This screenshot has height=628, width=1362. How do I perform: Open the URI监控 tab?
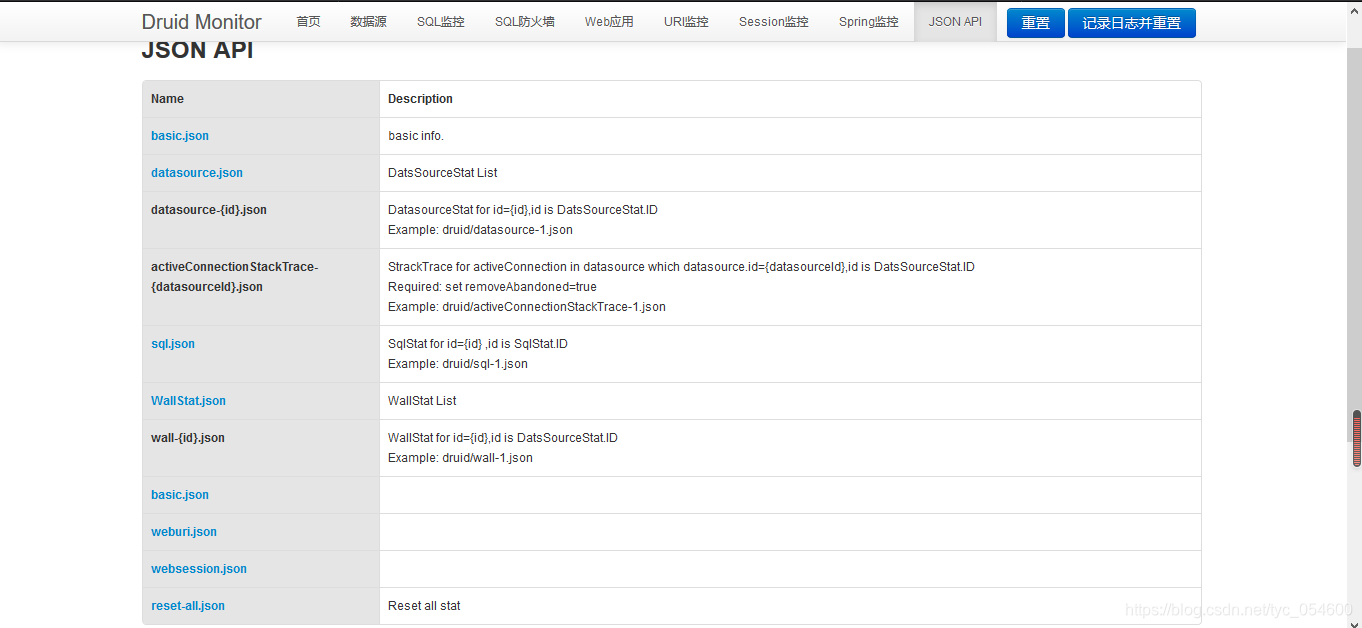click(686, 22)
